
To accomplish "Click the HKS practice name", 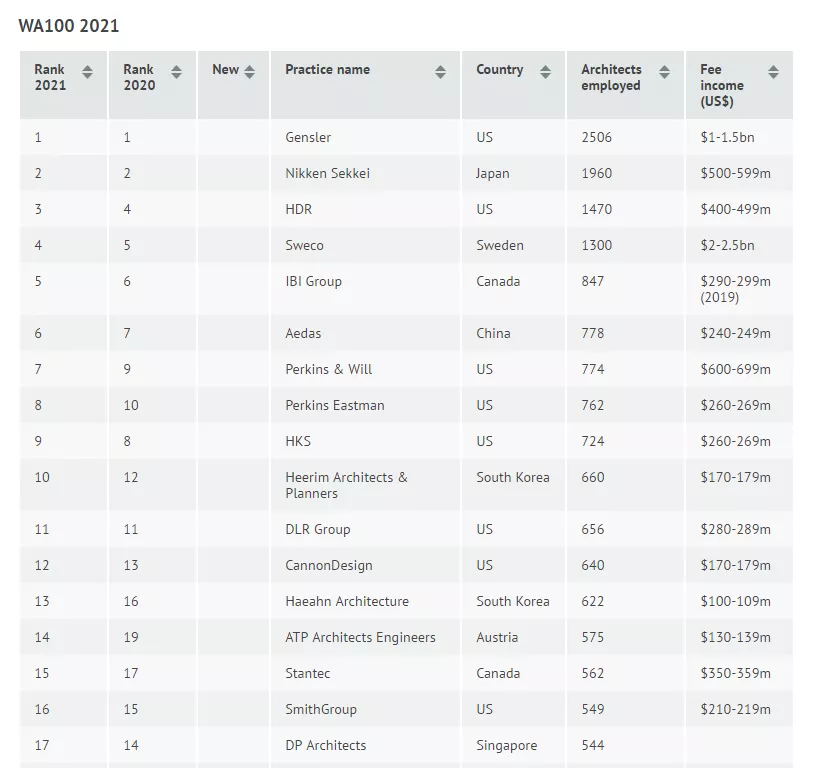I will pyautogui.click(x=298, y=441).
